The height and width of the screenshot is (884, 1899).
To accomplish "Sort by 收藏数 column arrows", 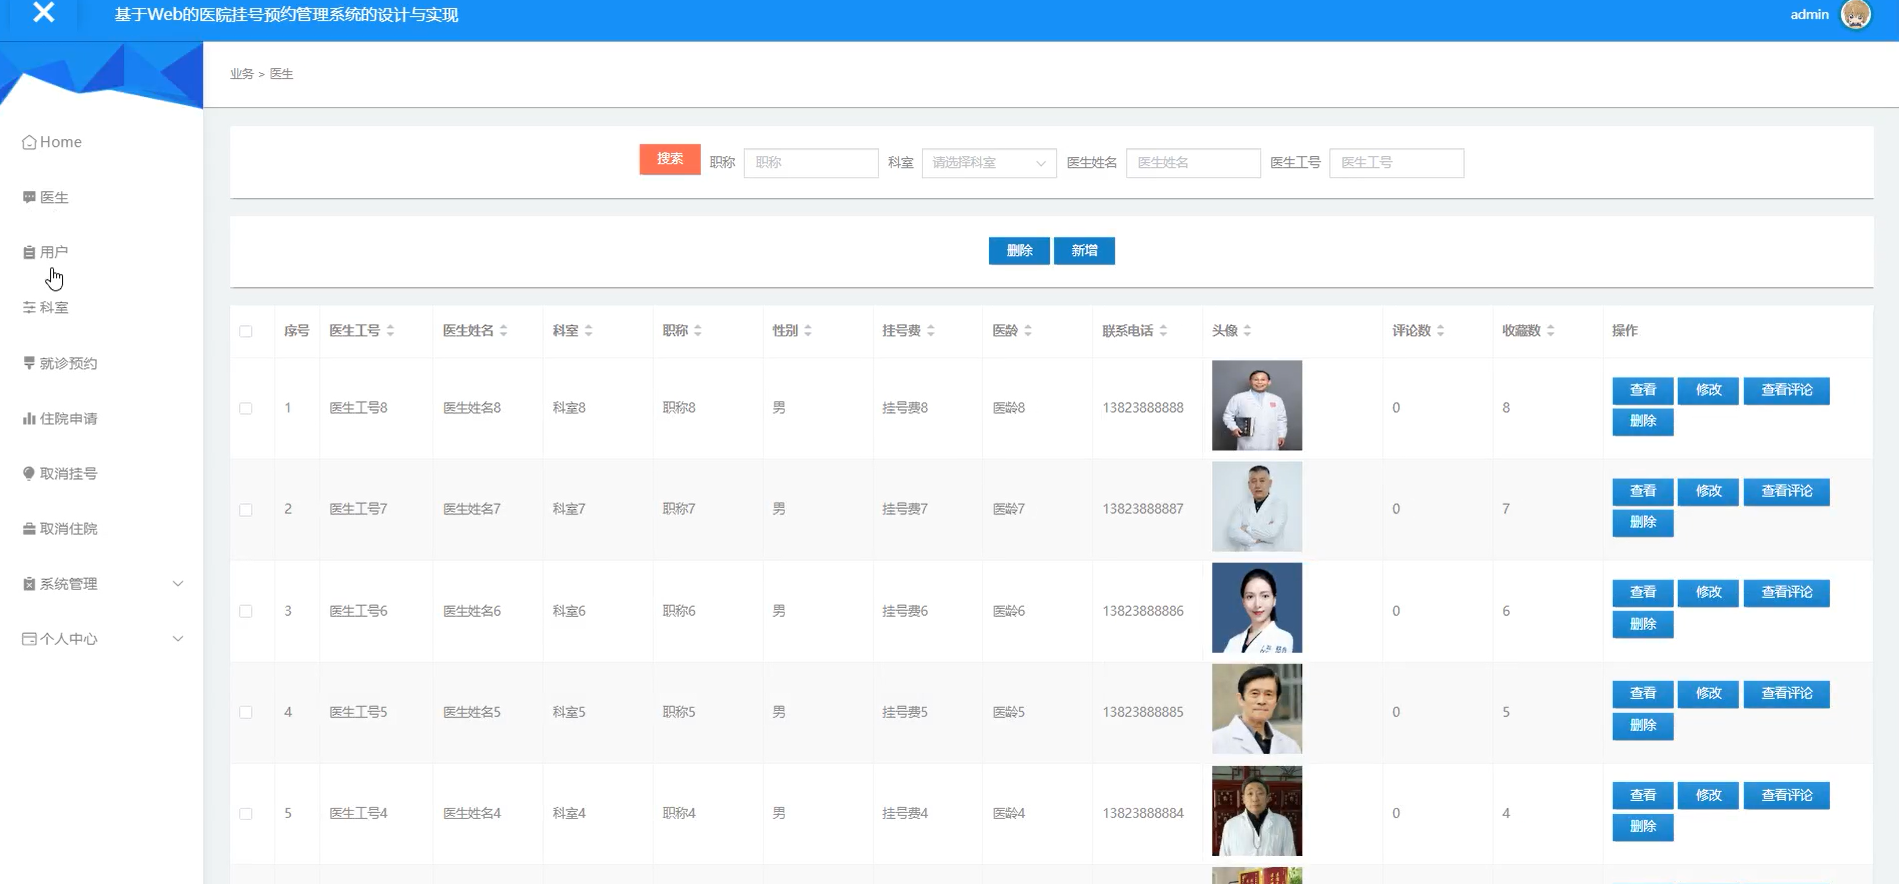I will (x=1550, y=331).
